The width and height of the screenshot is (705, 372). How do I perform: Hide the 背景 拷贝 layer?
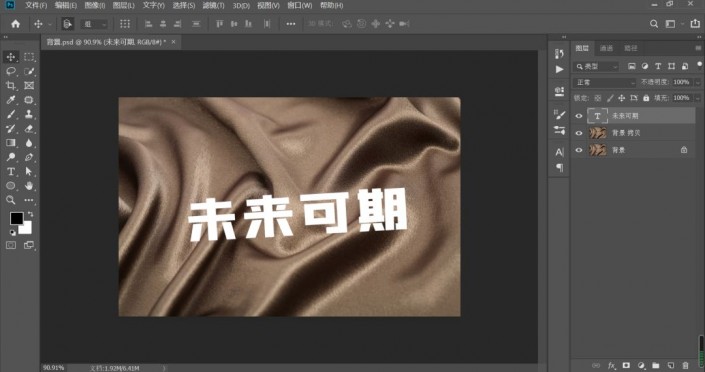[x=579, y=133]
